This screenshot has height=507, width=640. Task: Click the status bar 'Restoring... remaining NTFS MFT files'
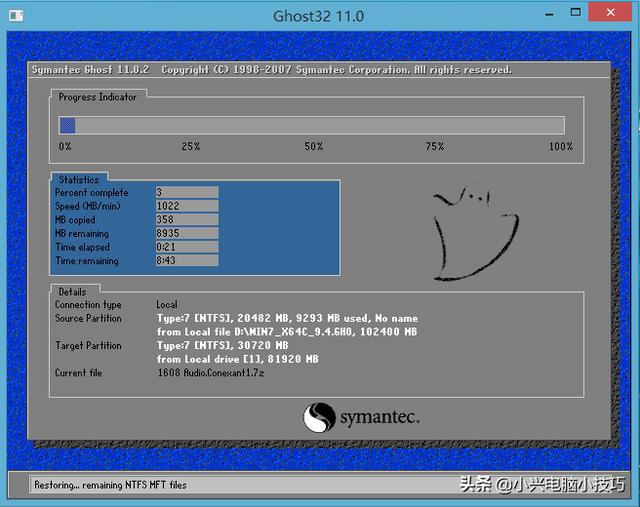pyautogui.click(x=110, y=485)
